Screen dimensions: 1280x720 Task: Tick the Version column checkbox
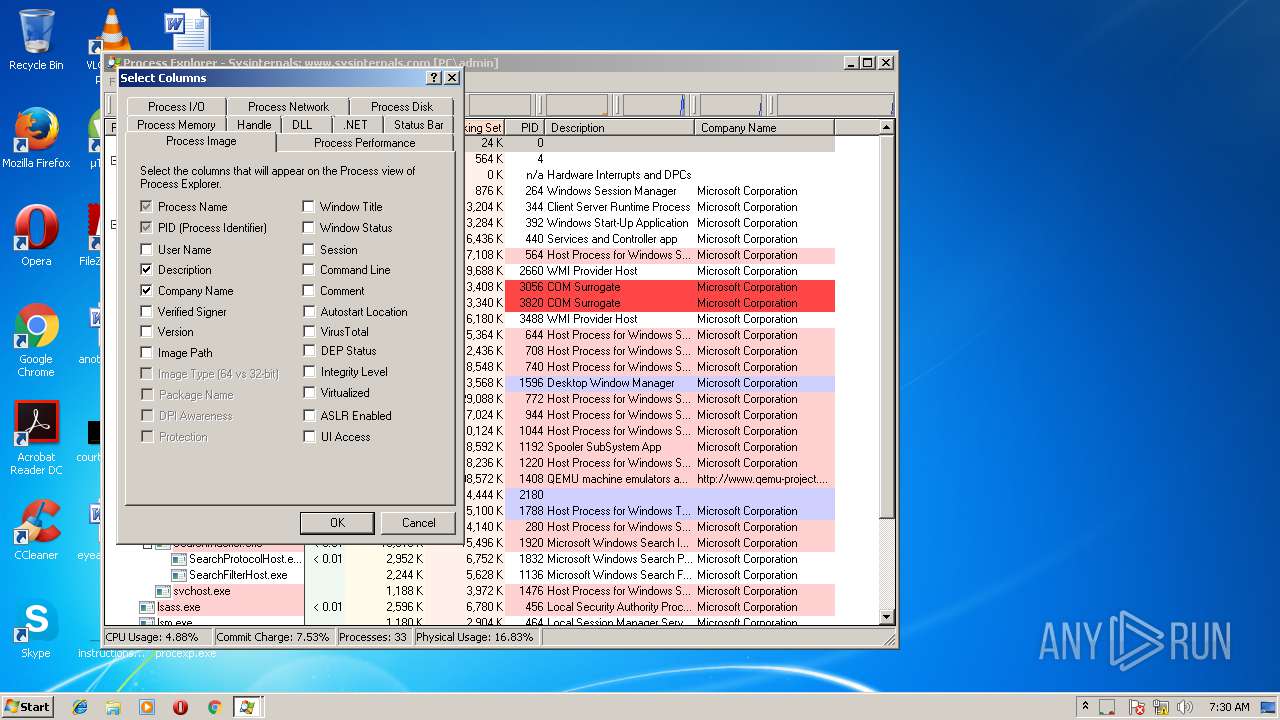click(x=147, y=331)
